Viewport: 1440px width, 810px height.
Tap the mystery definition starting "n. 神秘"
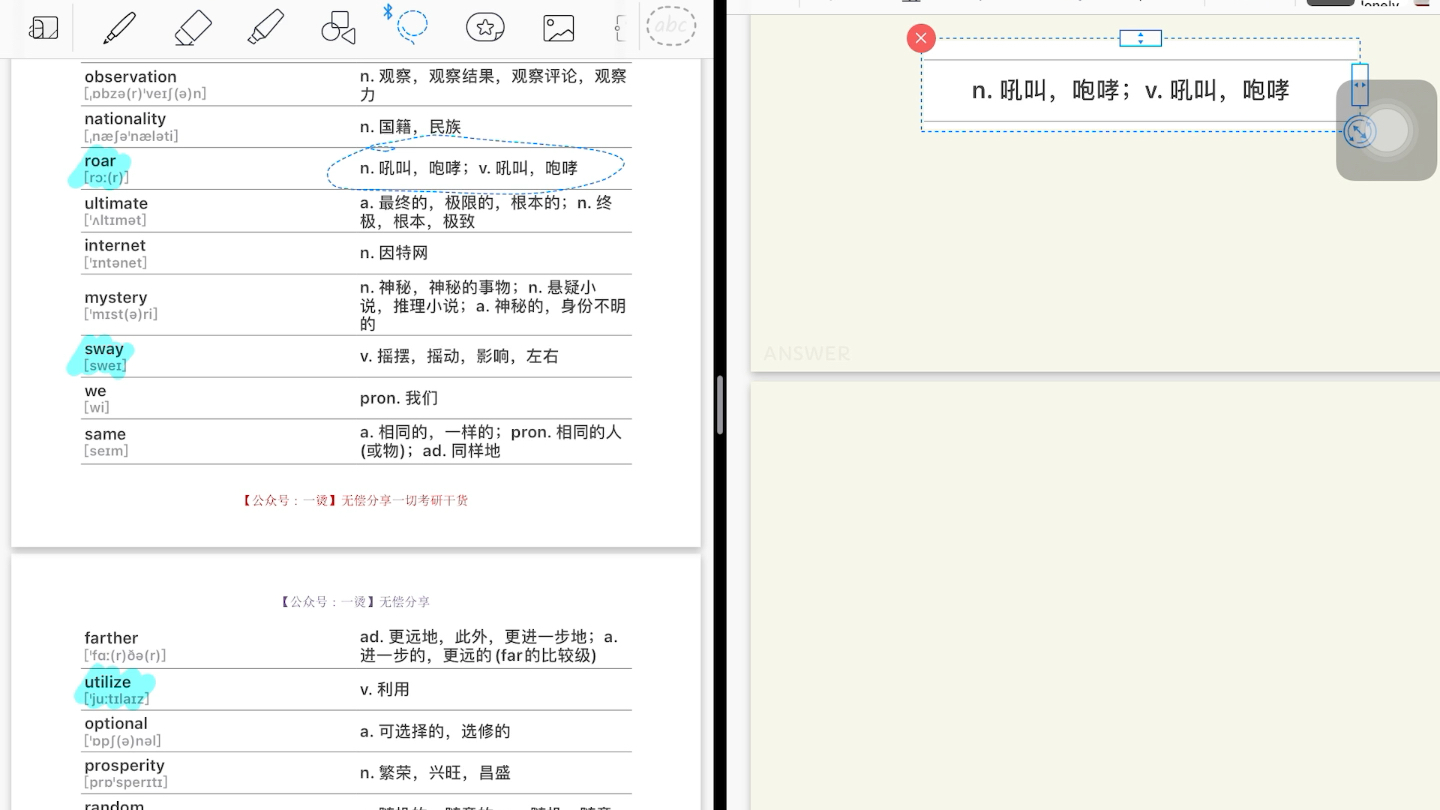(x=493, y=305)
